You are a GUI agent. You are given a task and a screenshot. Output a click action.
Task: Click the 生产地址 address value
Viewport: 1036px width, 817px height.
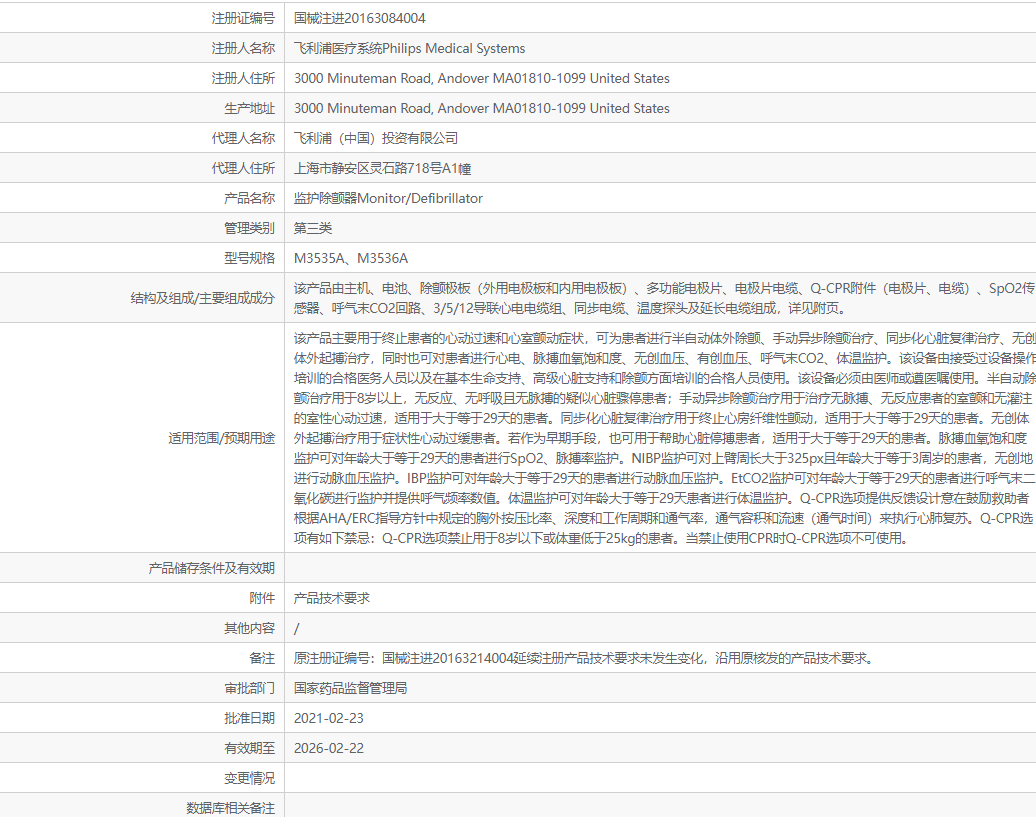tap(482, 108)
